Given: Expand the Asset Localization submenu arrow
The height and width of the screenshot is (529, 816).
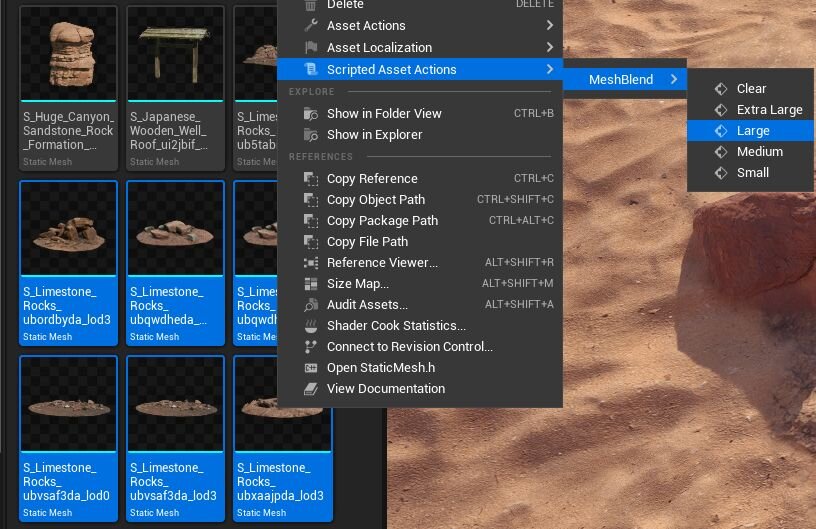Looking at the screenshot, I should tap(550, 47).
